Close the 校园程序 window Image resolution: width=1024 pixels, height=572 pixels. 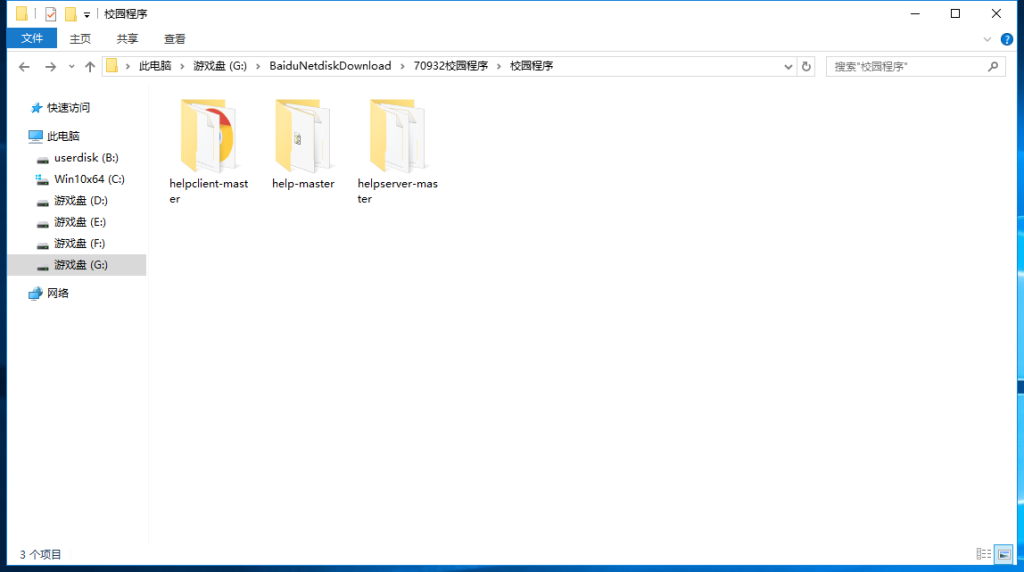coord(996,14)
